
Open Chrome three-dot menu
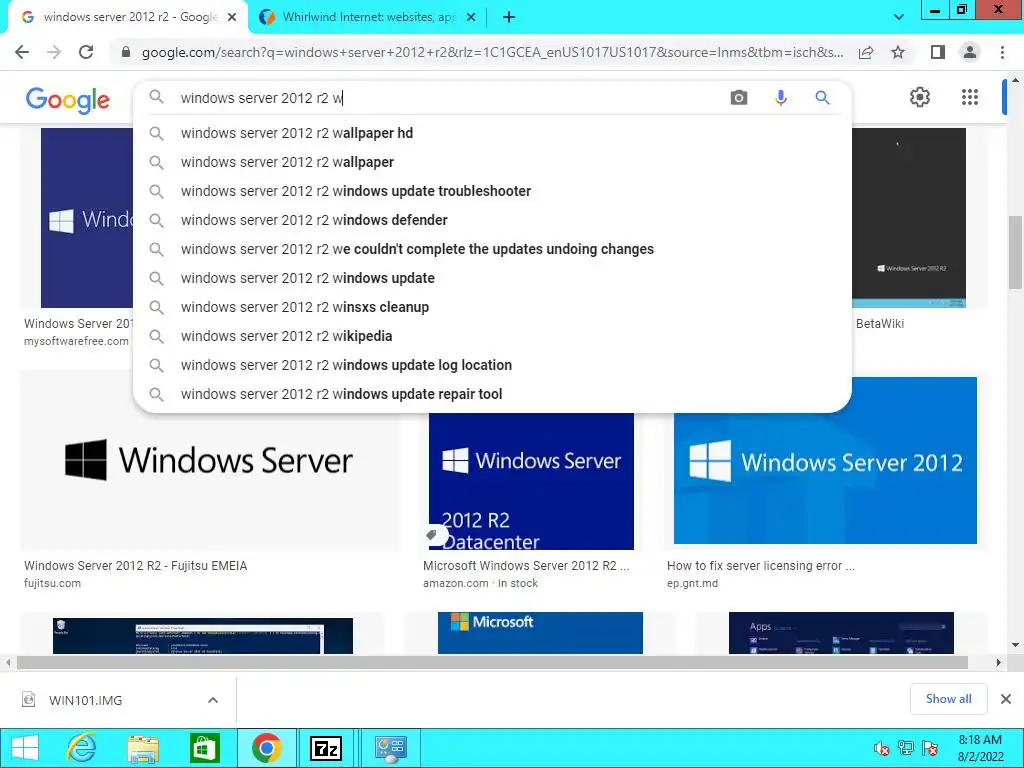point(1002,52)
